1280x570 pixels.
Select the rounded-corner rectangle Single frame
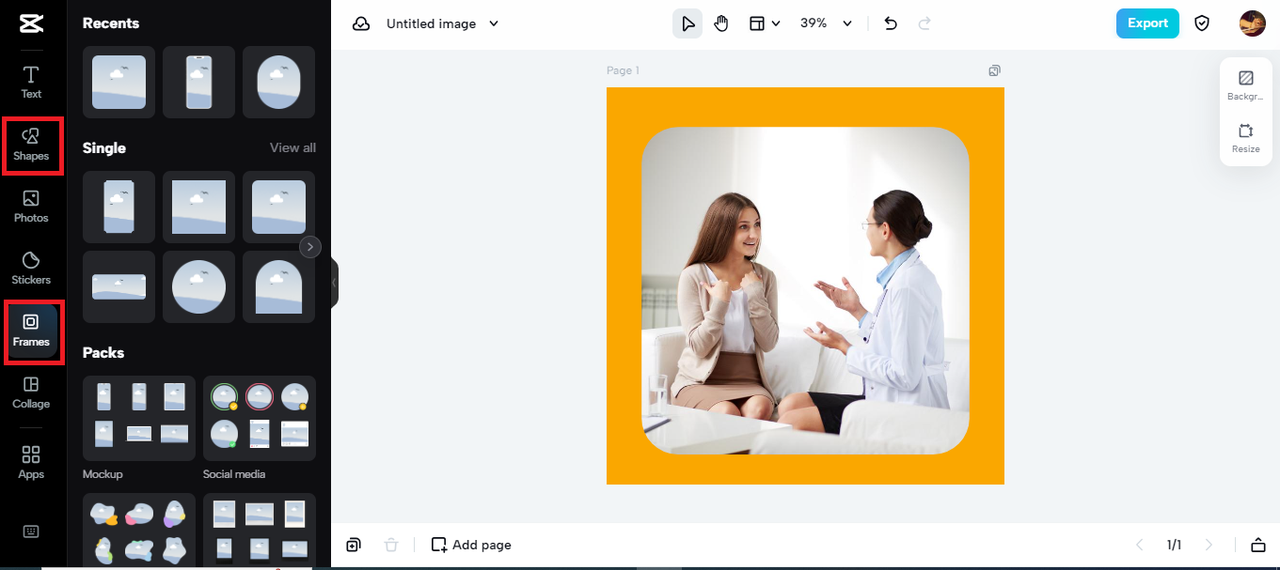pyautogui.click(x=279, y=207)
